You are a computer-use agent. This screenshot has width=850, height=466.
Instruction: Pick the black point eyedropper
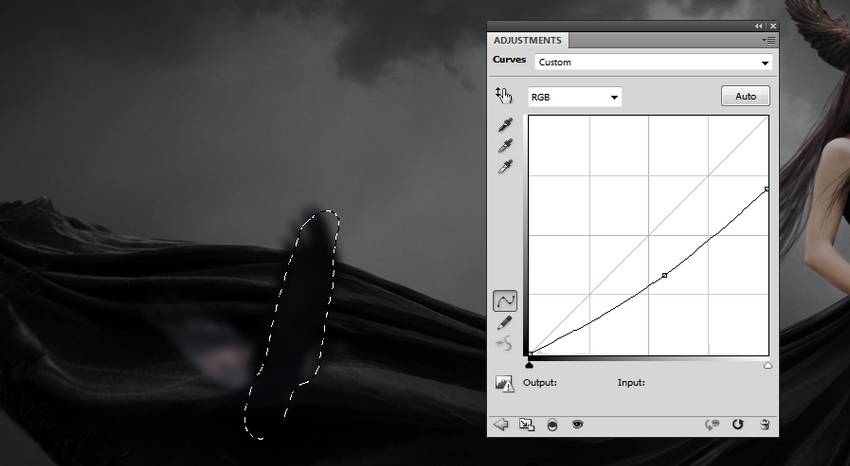coord(505,124)
